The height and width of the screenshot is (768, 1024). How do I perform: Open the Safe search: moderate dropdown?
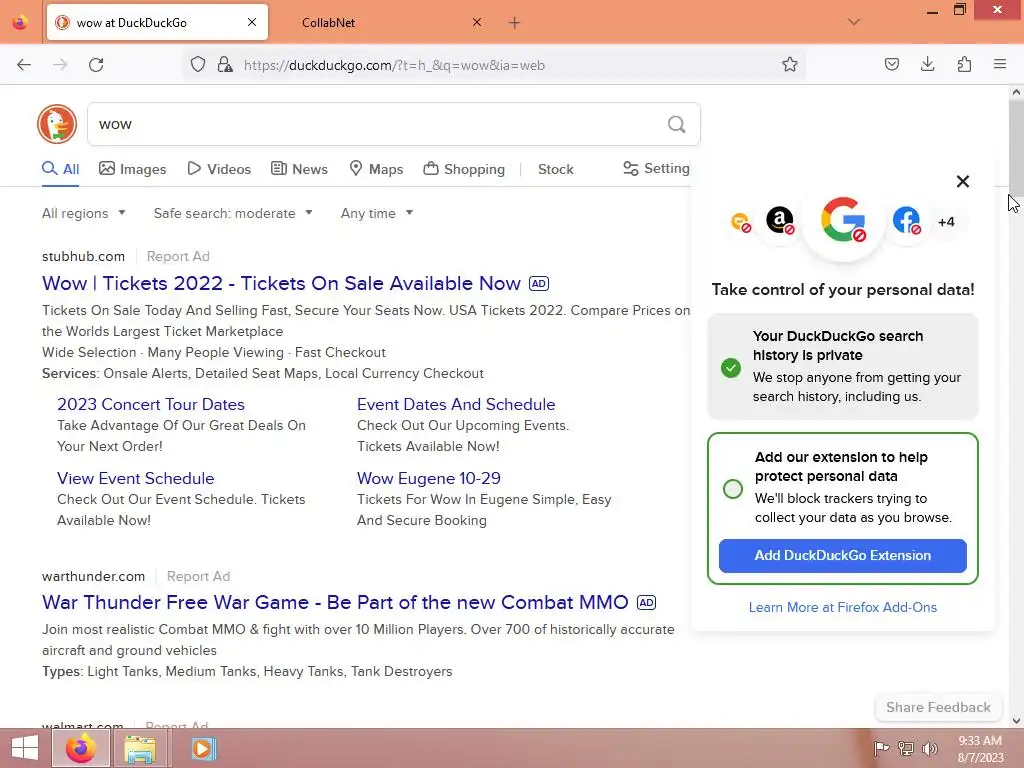tap(233, 214)
